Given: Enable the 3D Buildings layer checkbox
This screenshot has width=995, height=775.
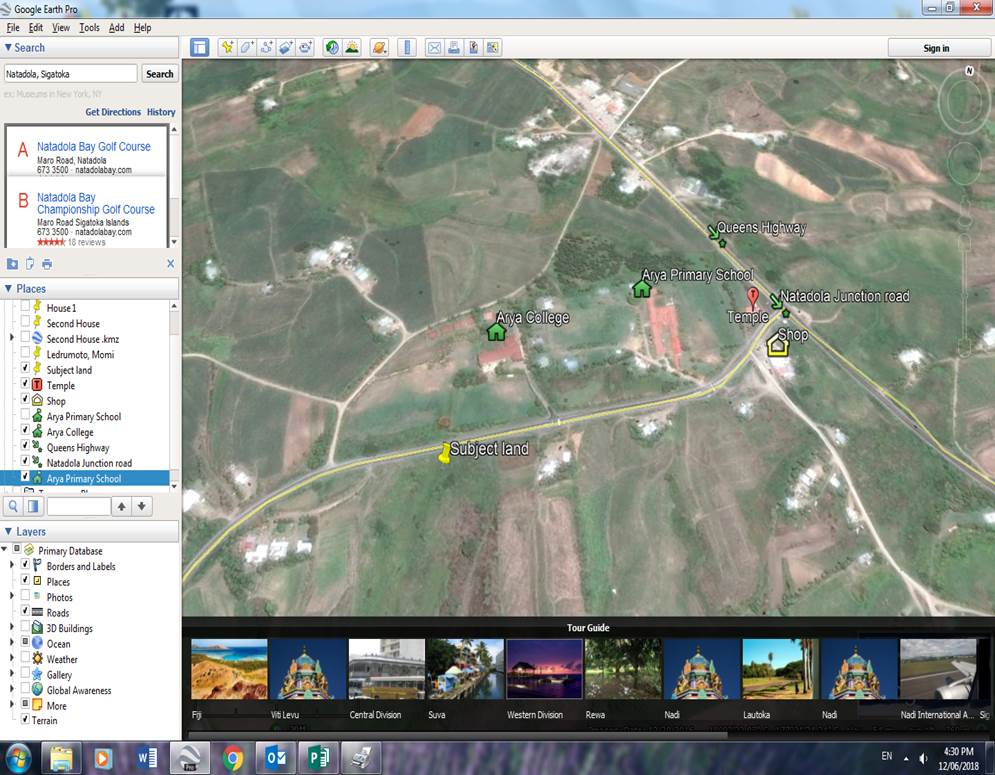Looking at the screenshot, I should [26, 628].
